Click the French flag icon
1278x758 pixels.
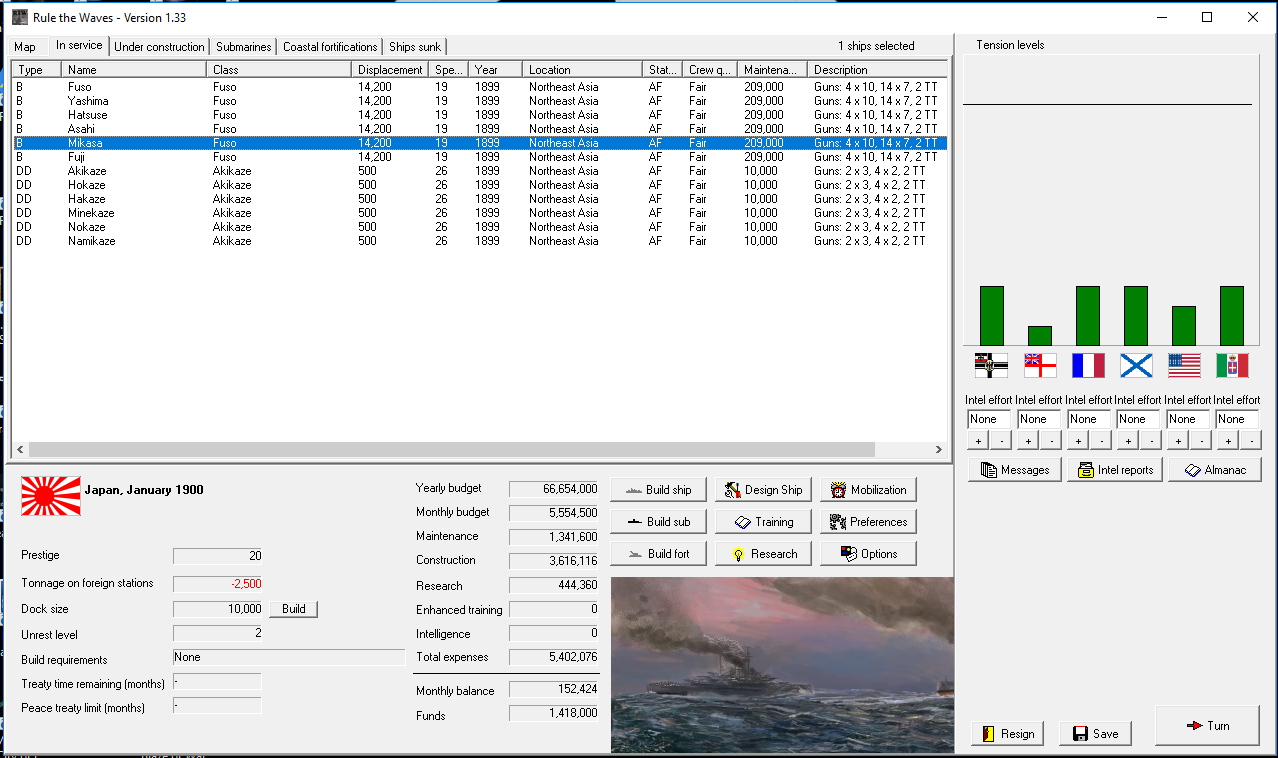[1088, 366]
